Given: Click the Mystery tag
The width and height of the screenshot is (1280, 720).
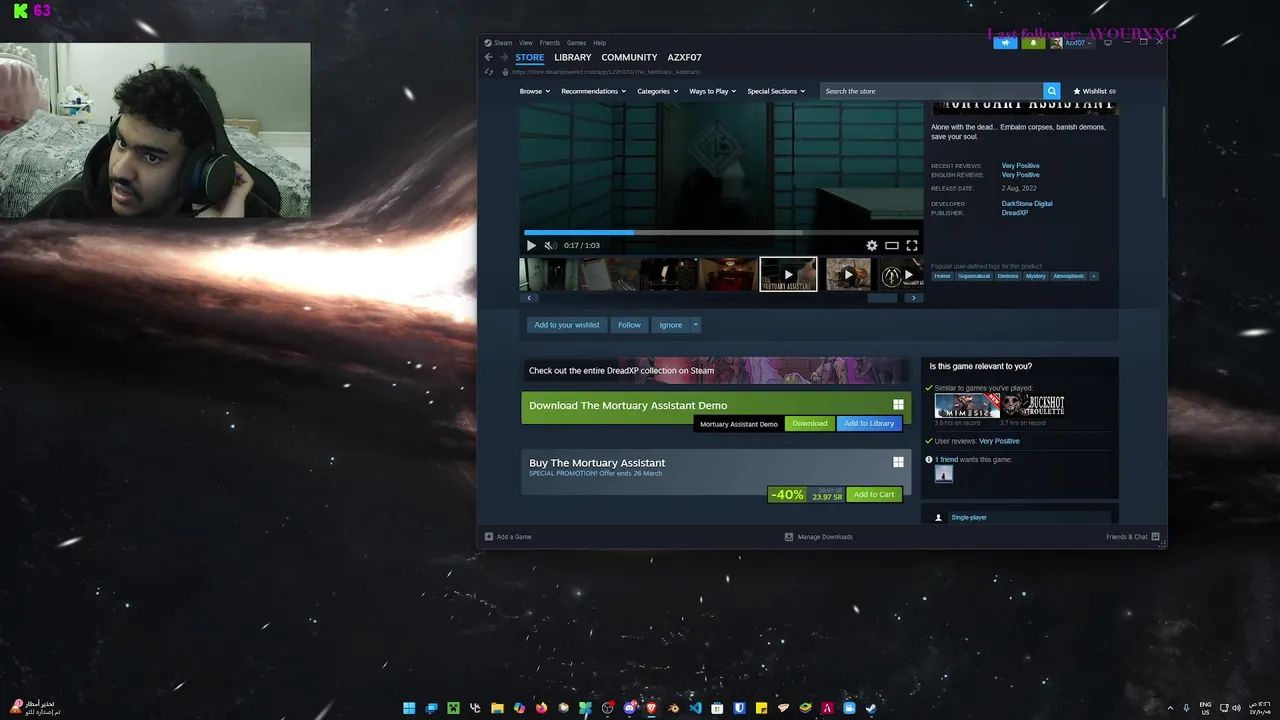Looking at the screenshot, I should coord(1035,276).
